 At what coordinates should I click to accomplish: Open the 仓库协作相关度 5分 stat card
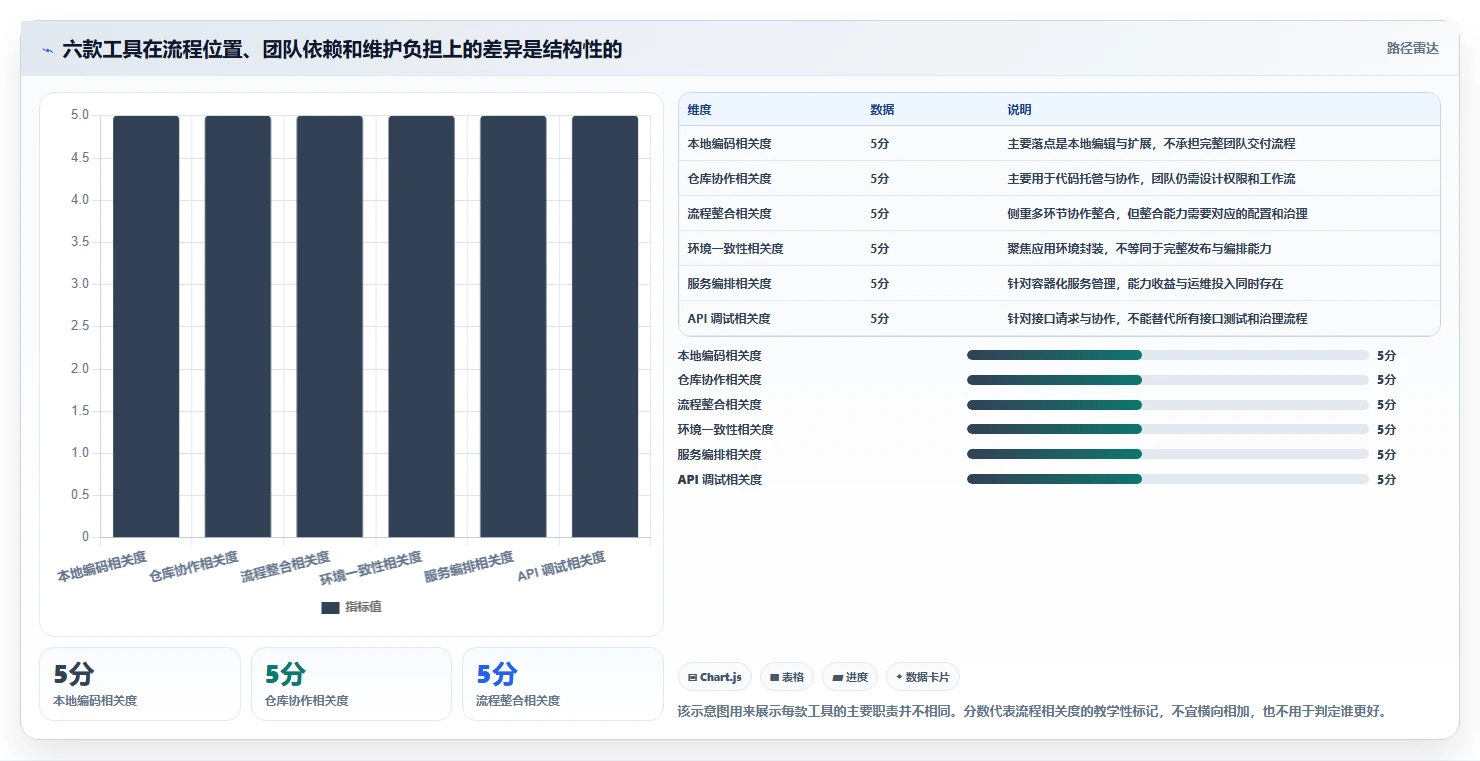point(351,684)
